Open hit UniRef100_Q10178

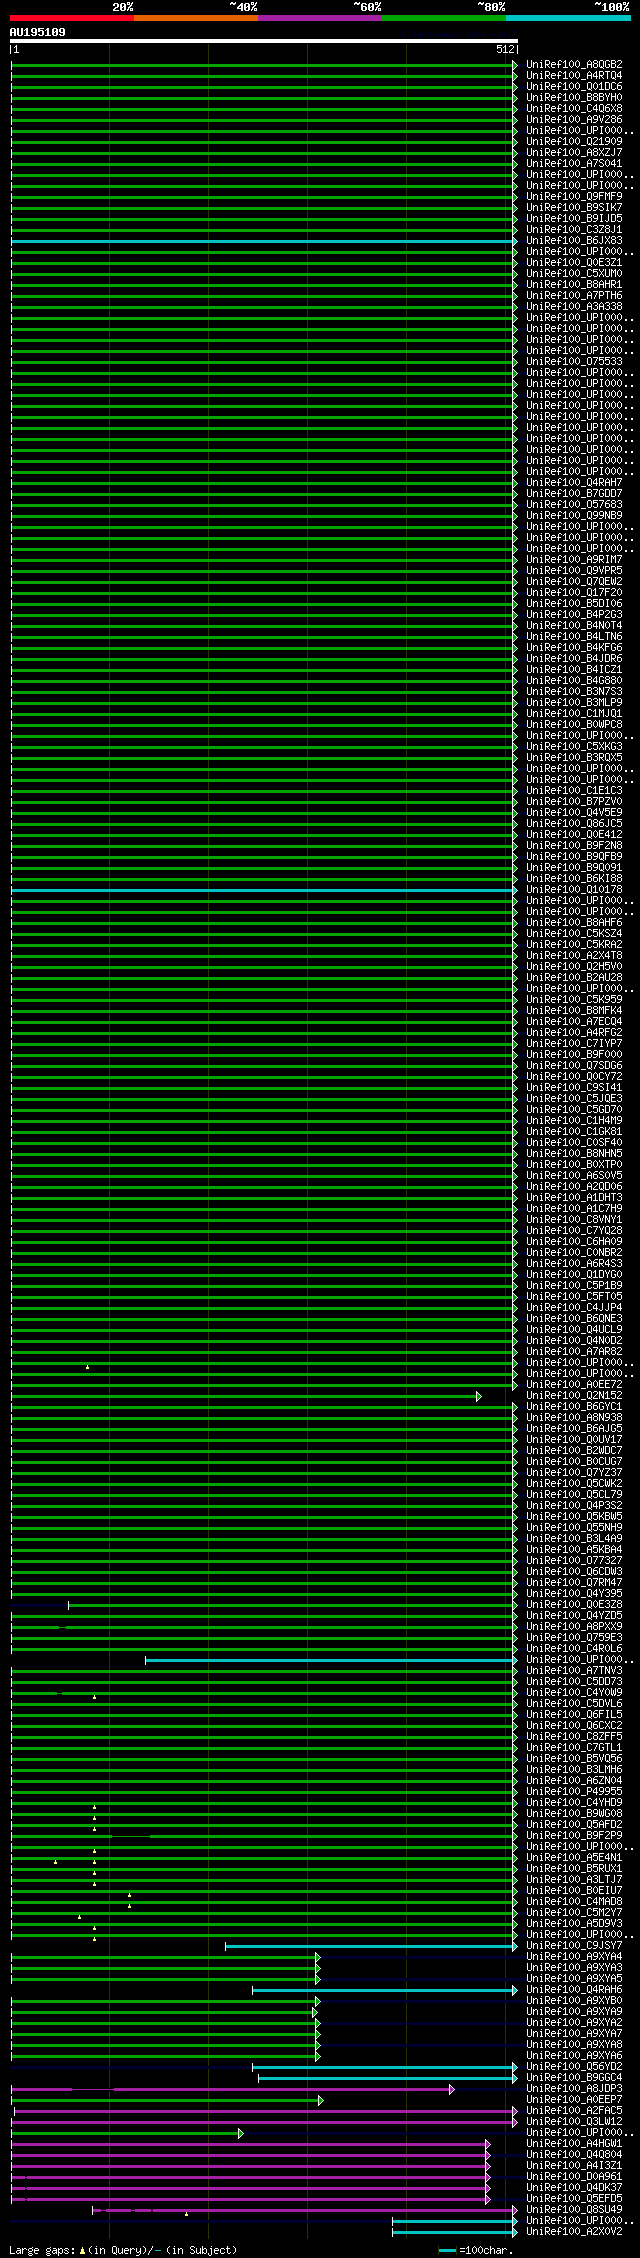pyautogui.click(x=574, y=890)
